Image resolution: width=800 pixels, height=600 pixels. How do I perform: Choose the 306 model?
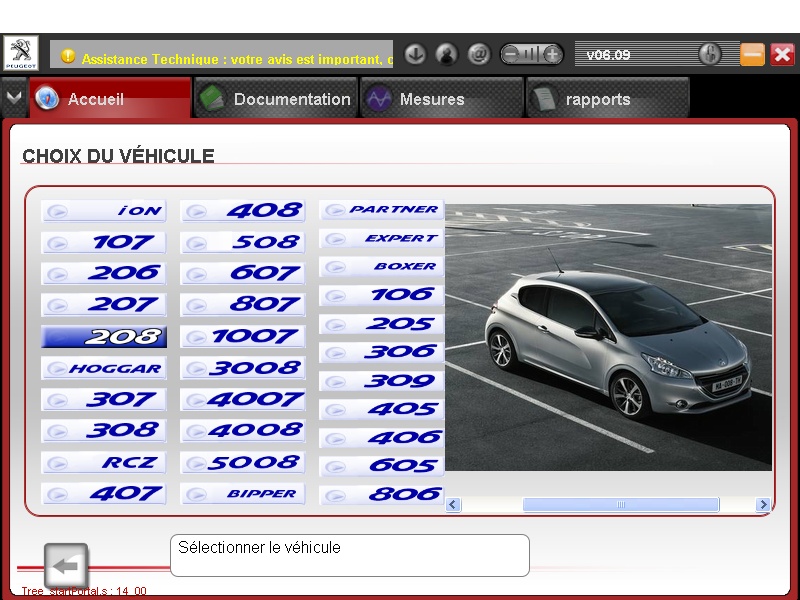tap(382, 352)
